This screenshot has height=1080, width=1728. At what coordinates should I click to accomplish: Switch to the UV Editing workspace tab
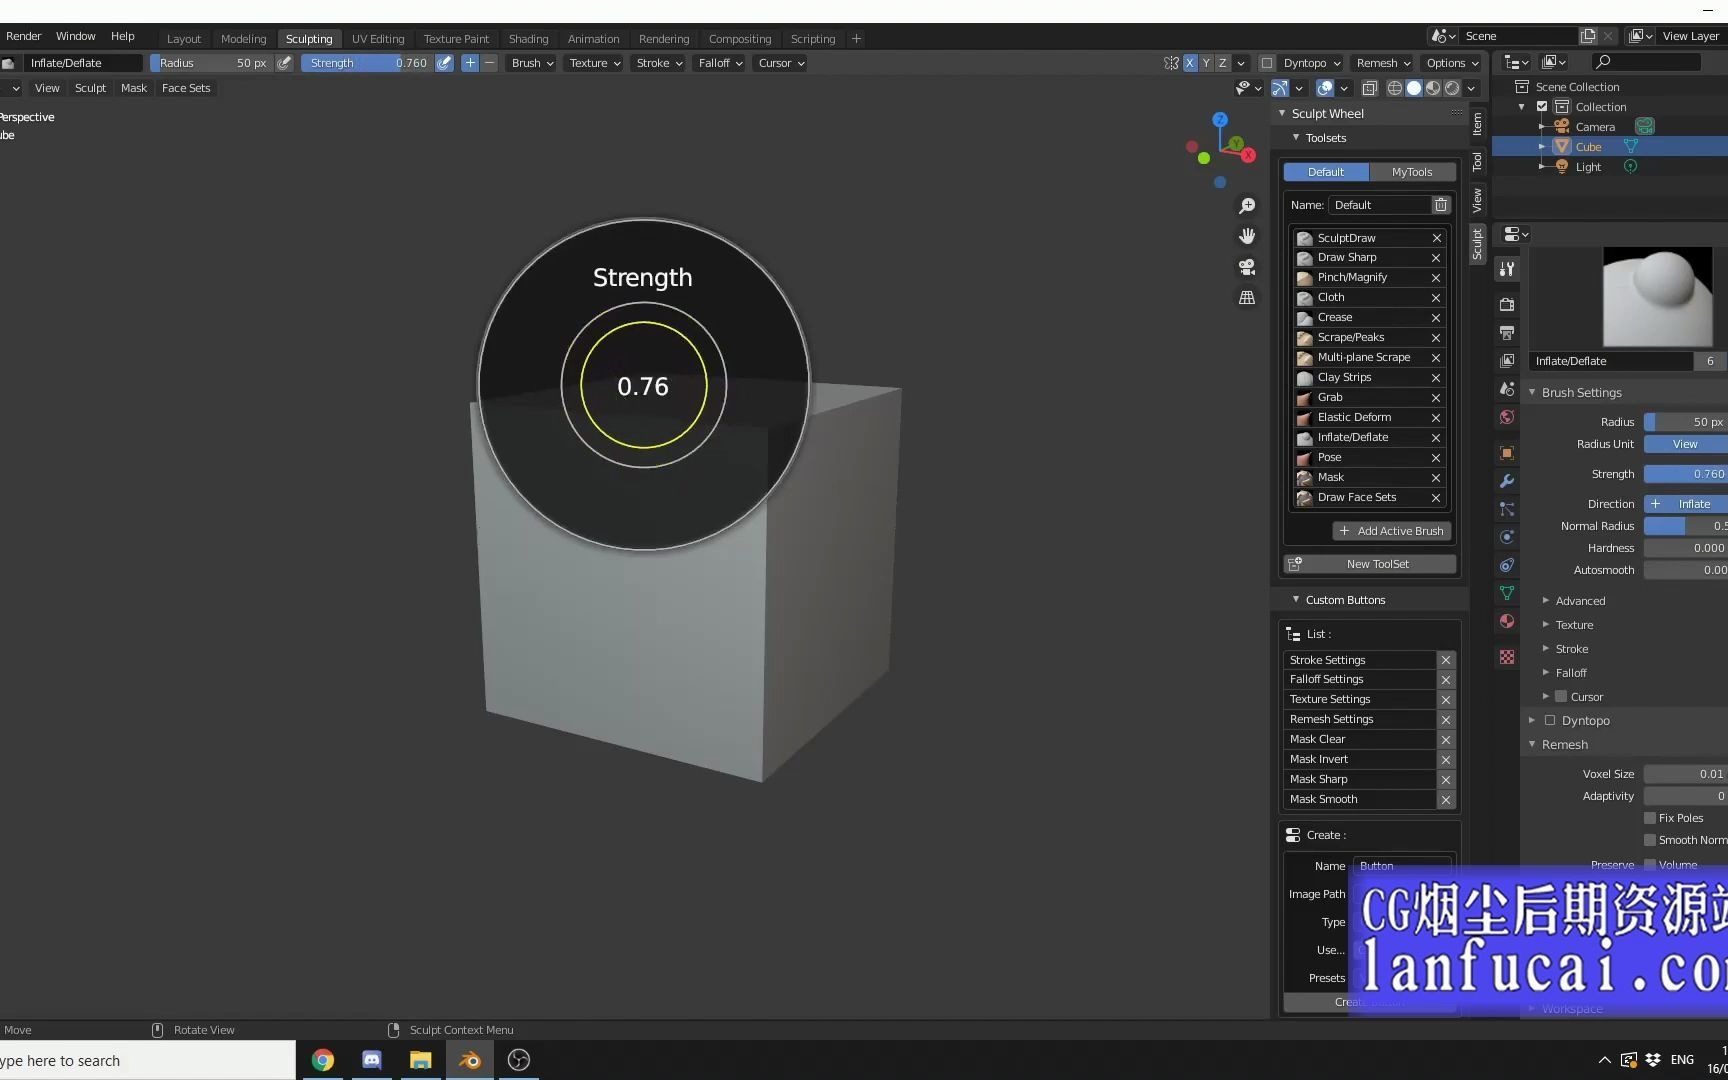[x=377, y=38]
